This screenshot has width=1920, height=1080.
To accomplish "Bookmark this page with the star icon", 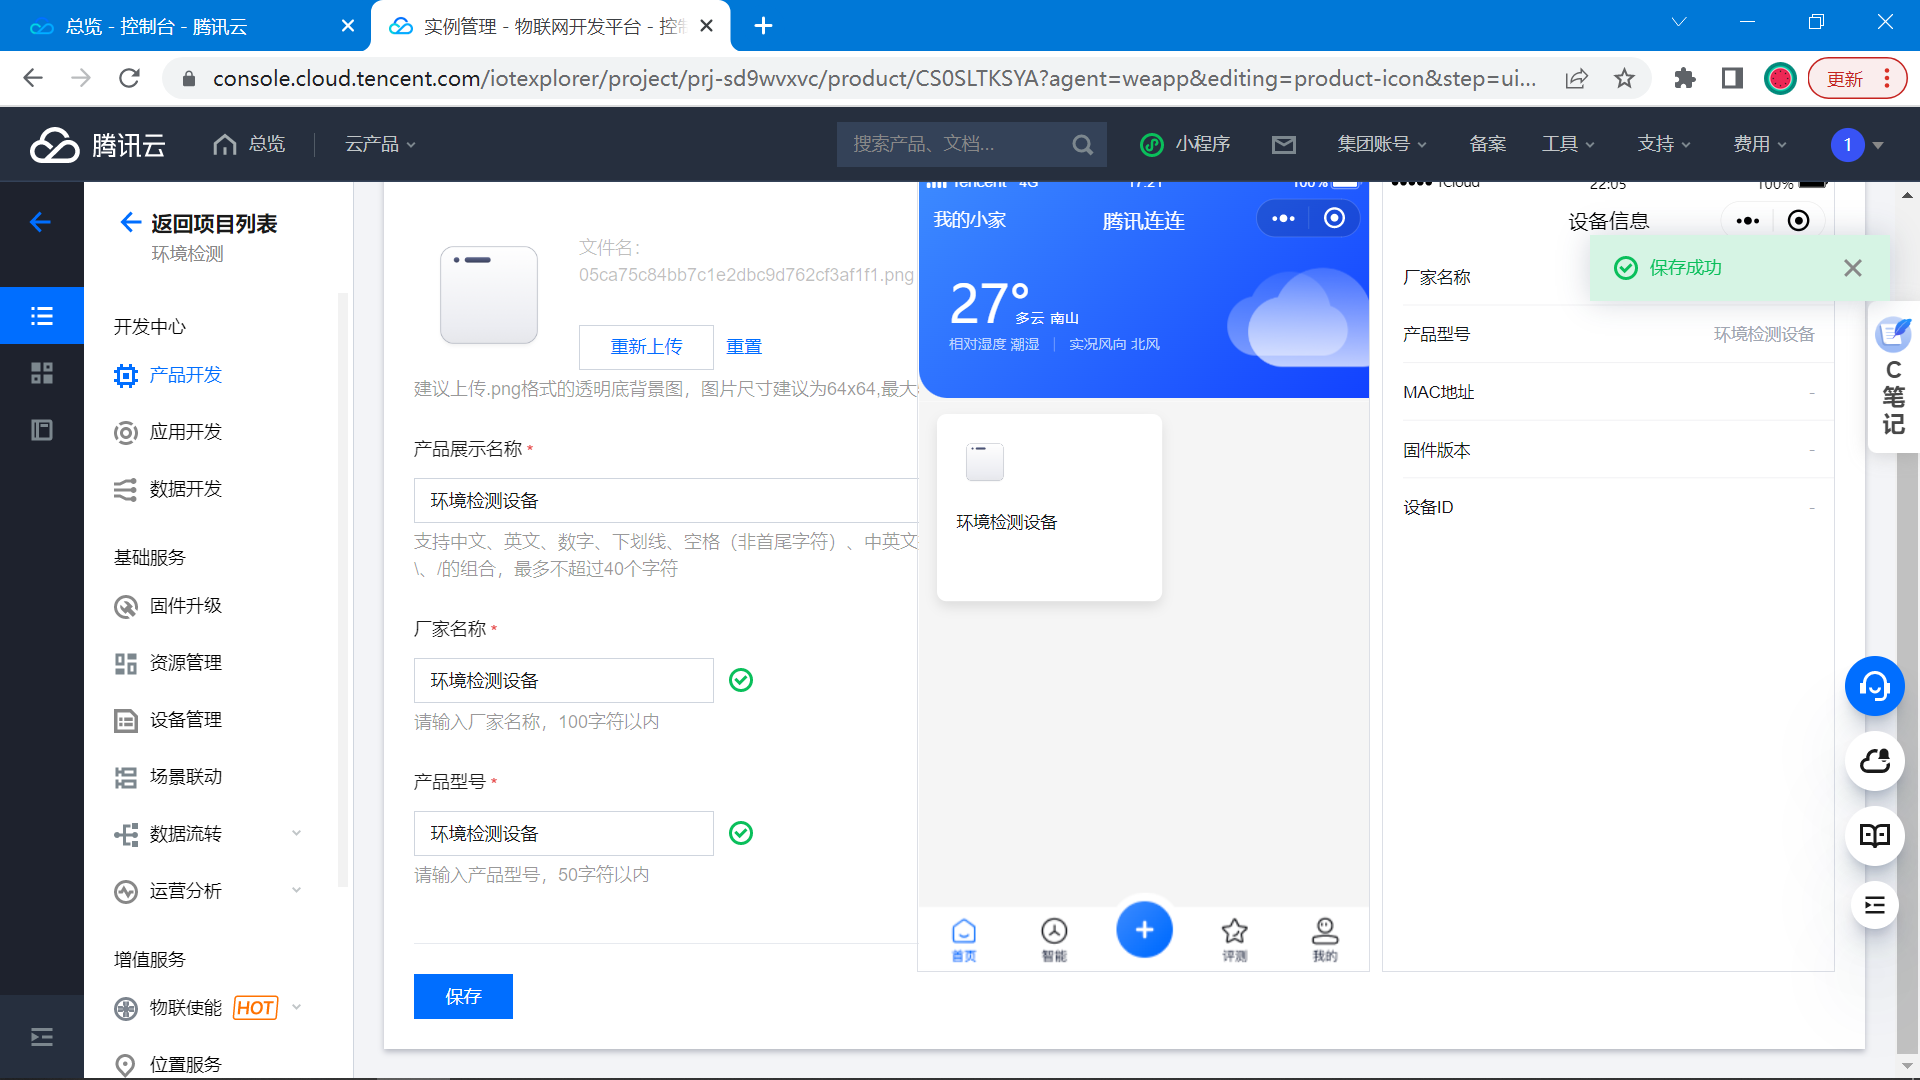I will click(x=1624, y=78).
